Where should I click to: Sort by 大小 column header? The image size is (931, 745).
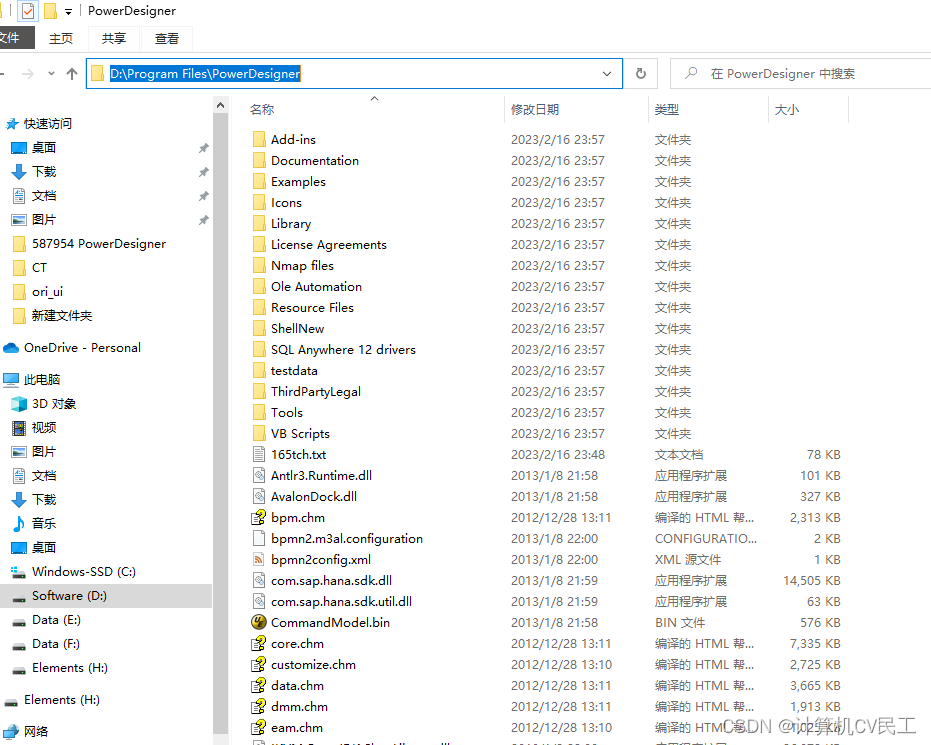[x=787, y=109]
